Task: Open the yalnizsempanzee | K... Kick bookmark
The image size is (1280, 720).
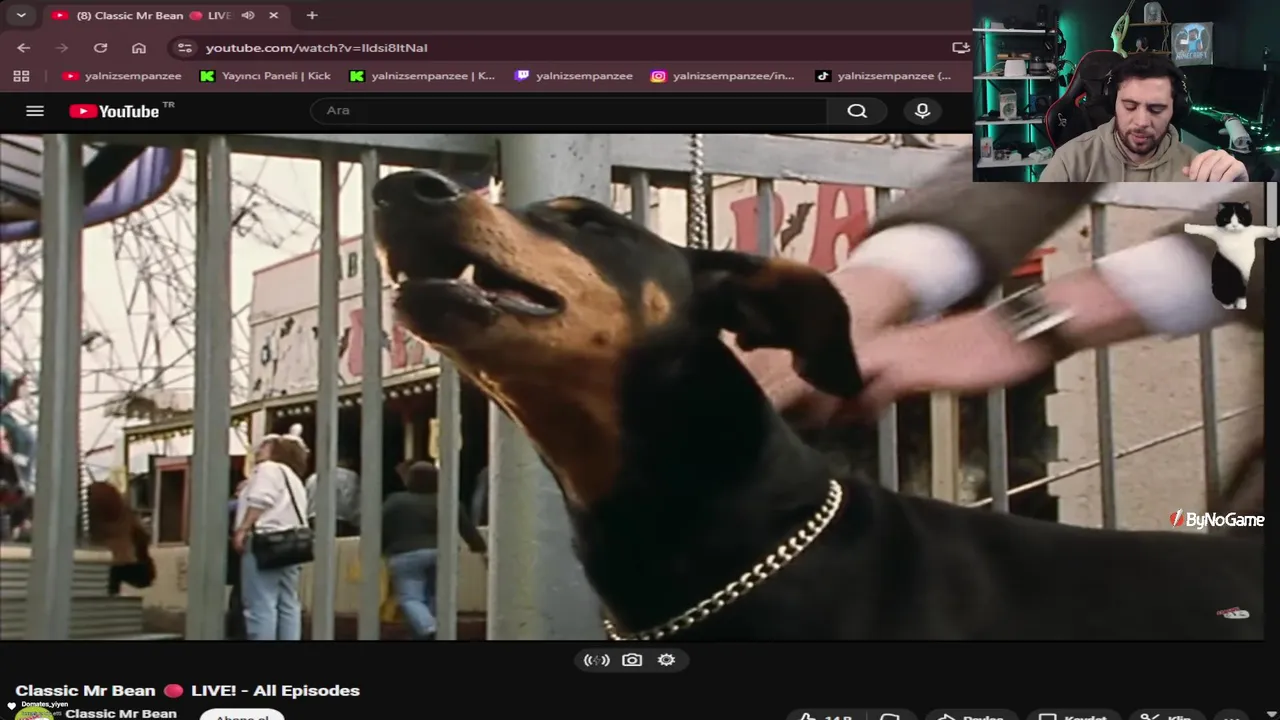Action: tap(422, 76)
